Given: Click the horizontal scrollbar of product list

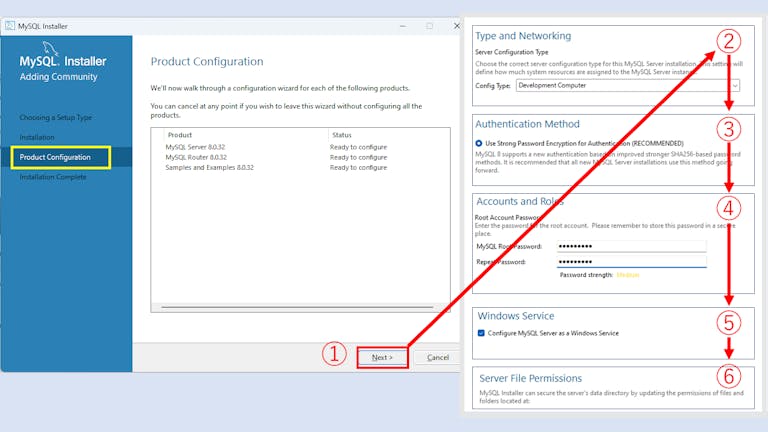Looking at the screenshot, I should 297,307.
